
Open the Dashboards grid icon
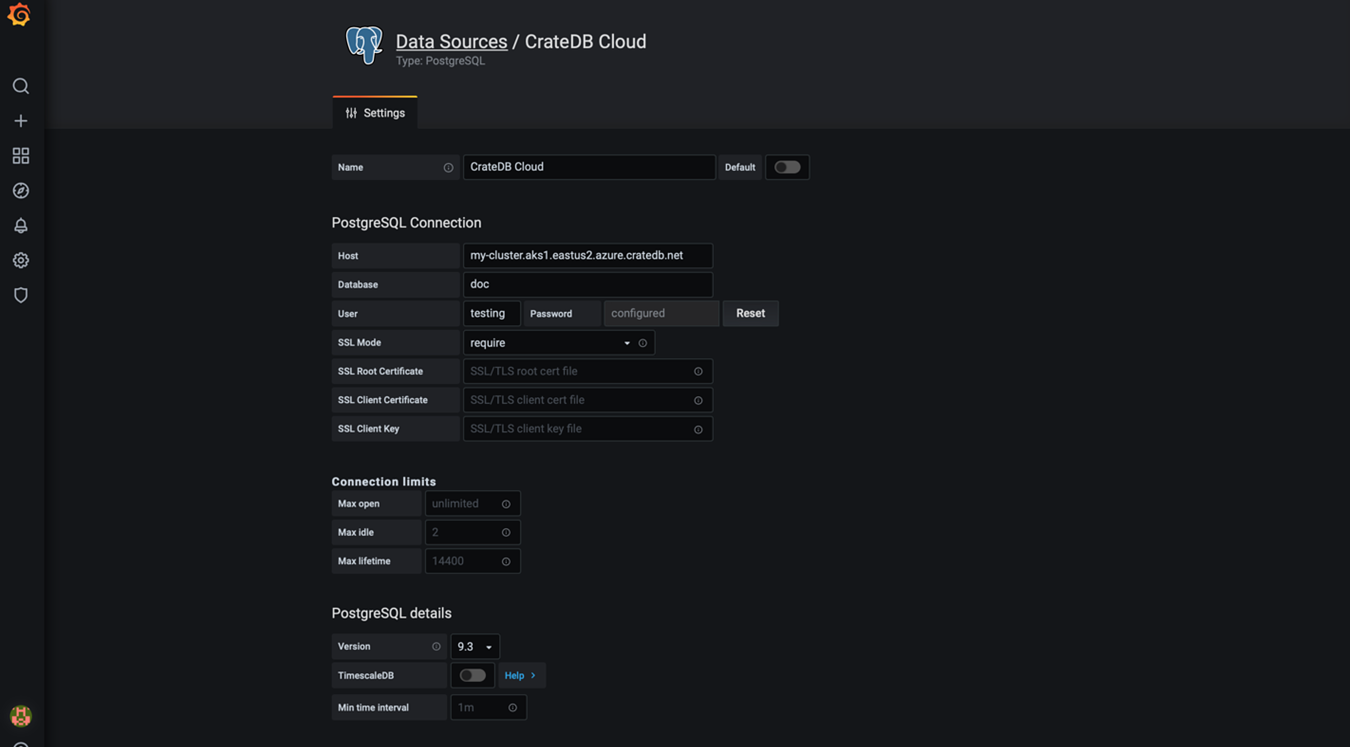pyautogui.click(x=20, y=156)
